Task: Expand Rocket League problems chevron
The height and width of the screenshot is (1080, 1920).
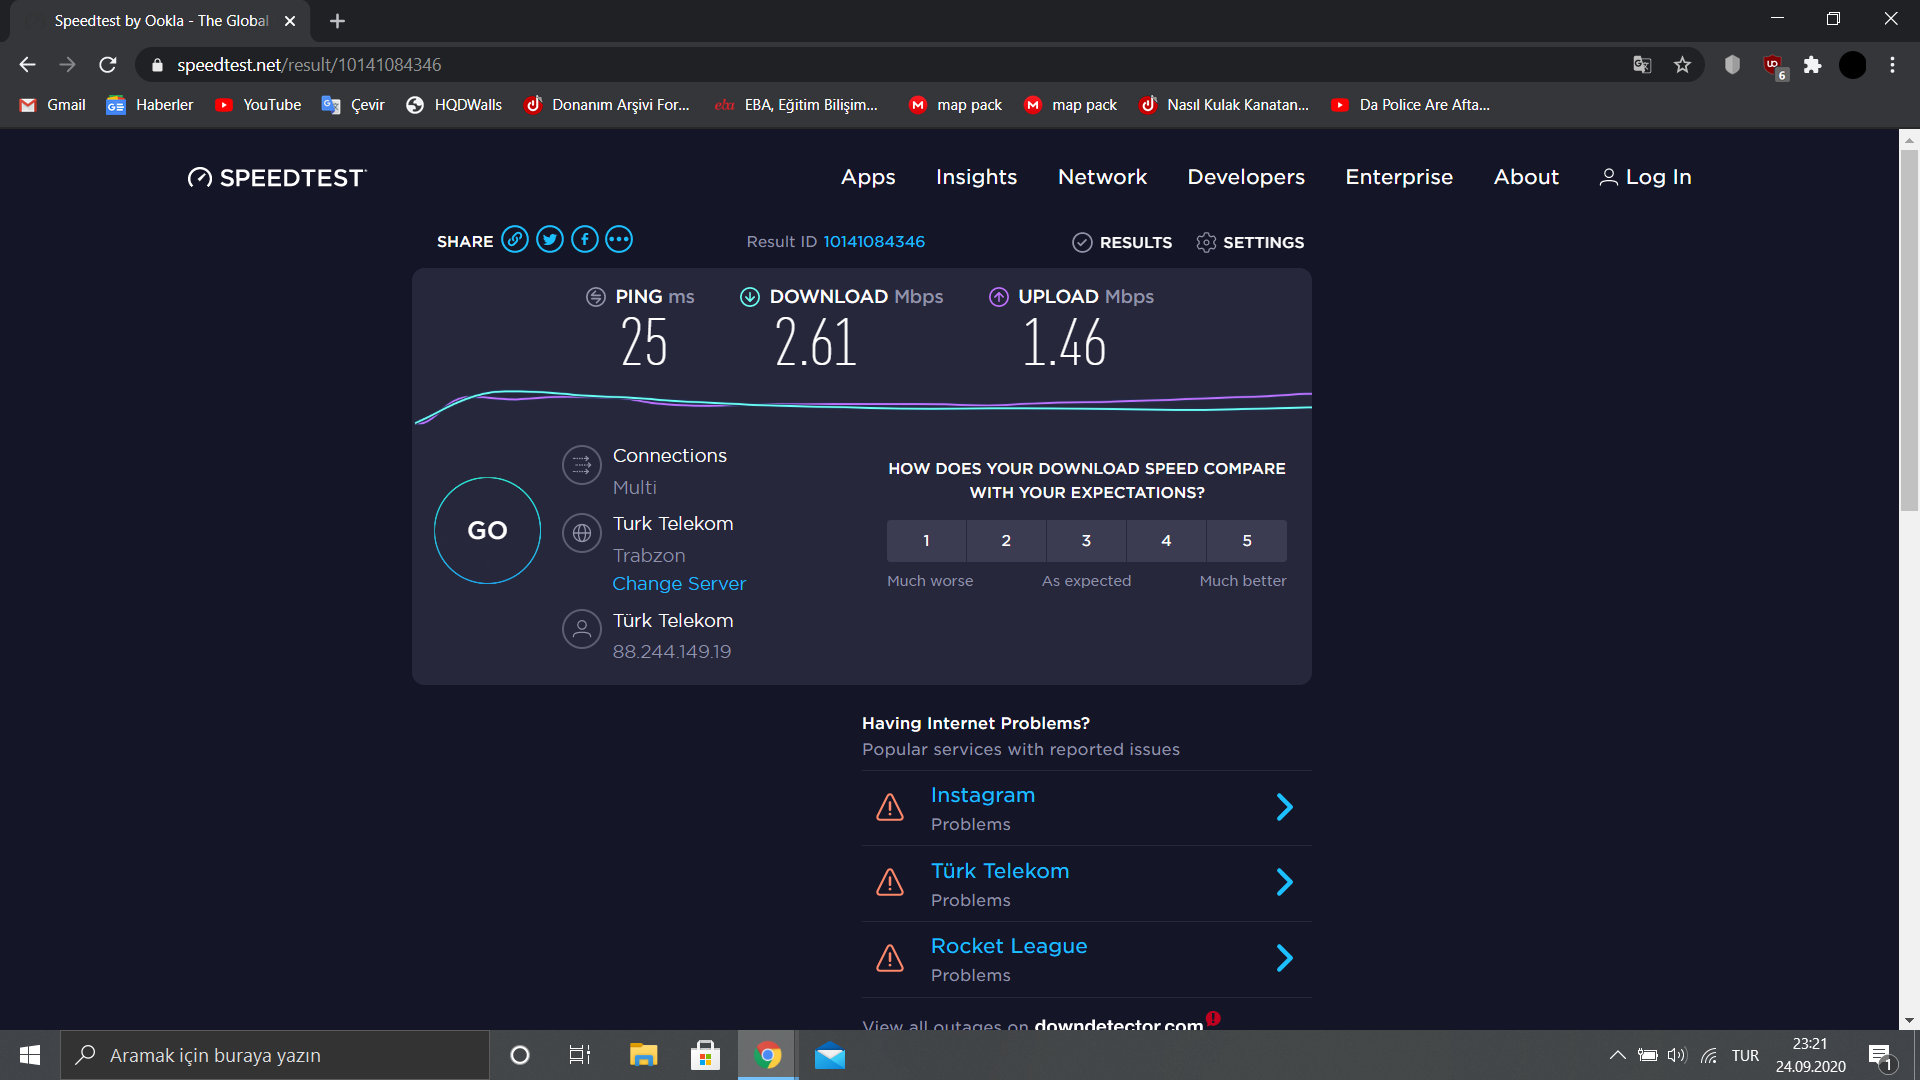Action: [1285, 958]
